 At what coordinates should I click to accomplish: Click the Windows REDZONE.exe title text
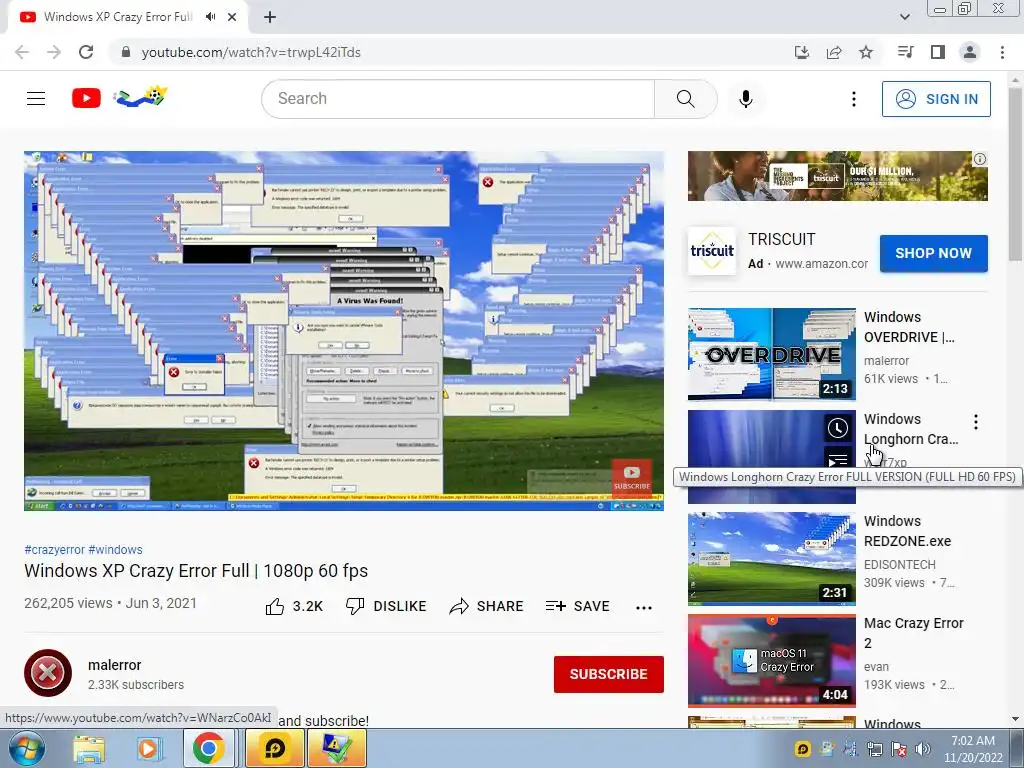[x=907, y=531]
